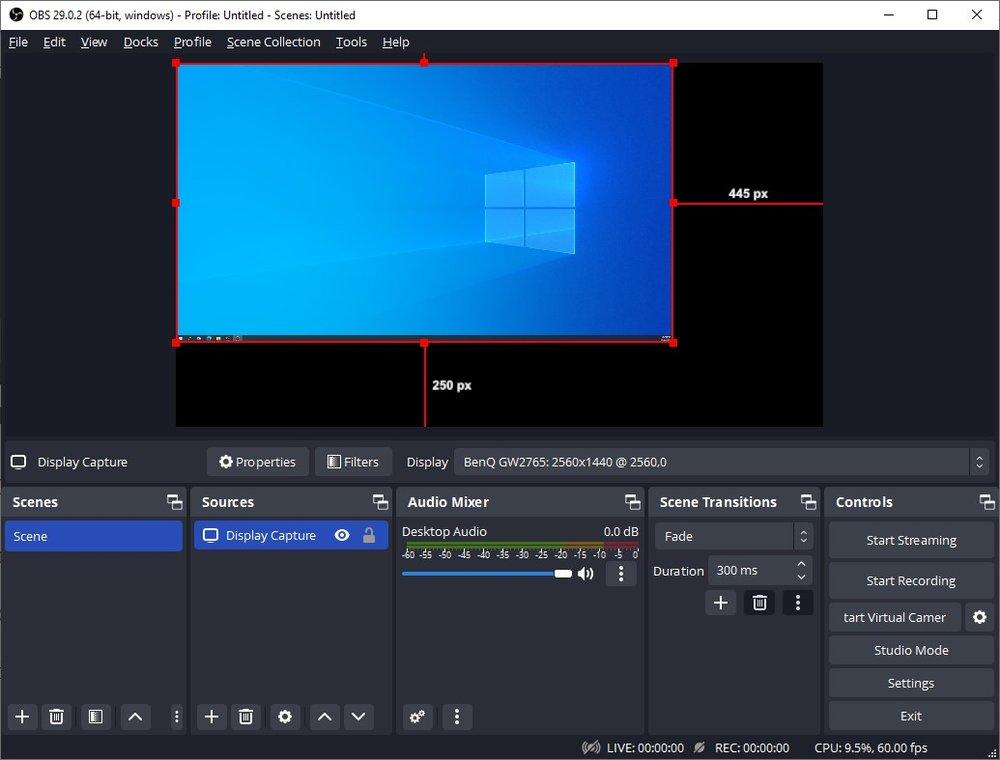Start the Virtual Camera
The image size is (1000, 760).
click(x=895, y=617)
